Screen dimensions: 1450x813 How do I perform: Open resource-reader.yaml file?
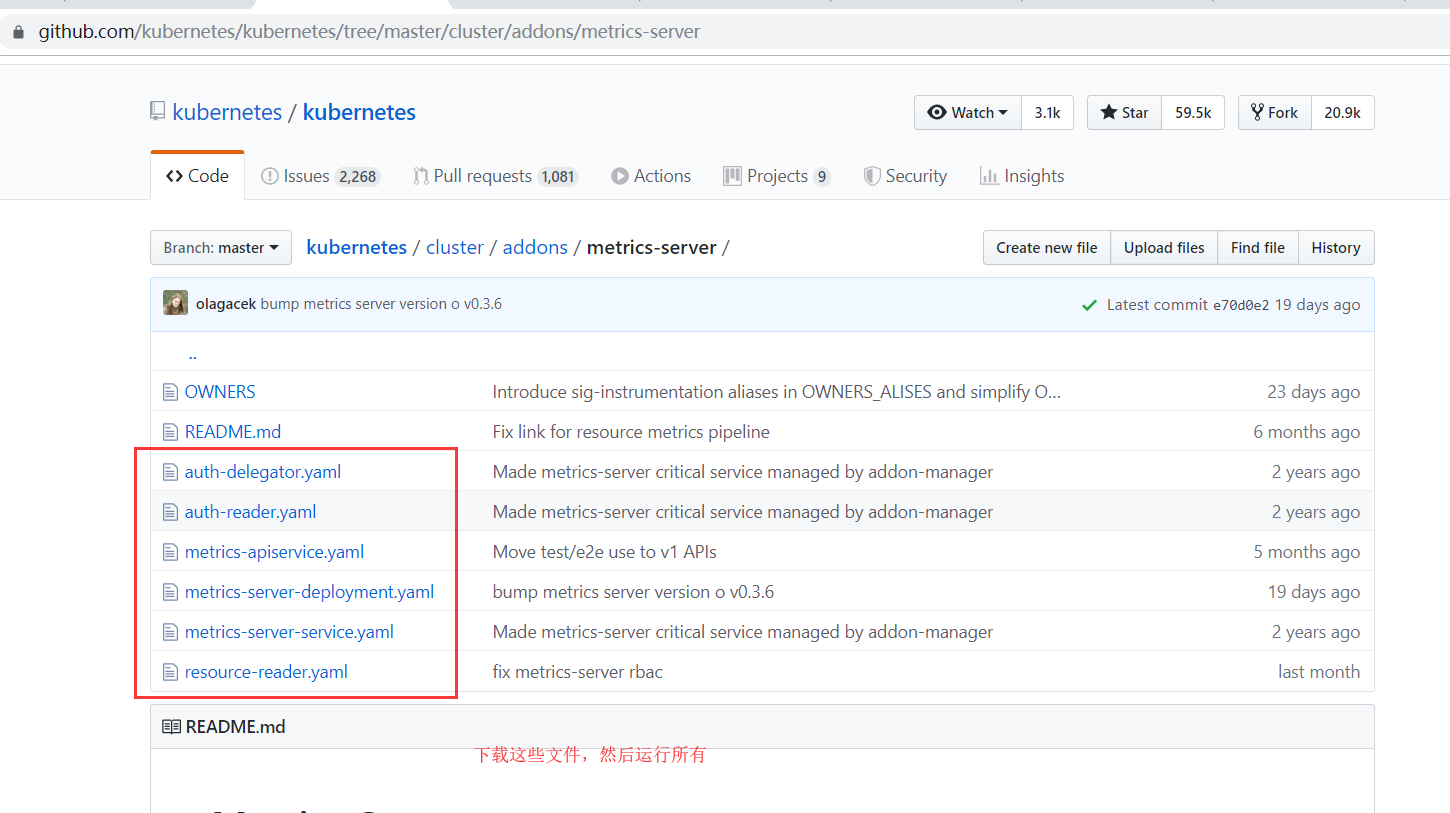(x=266, y=672)
